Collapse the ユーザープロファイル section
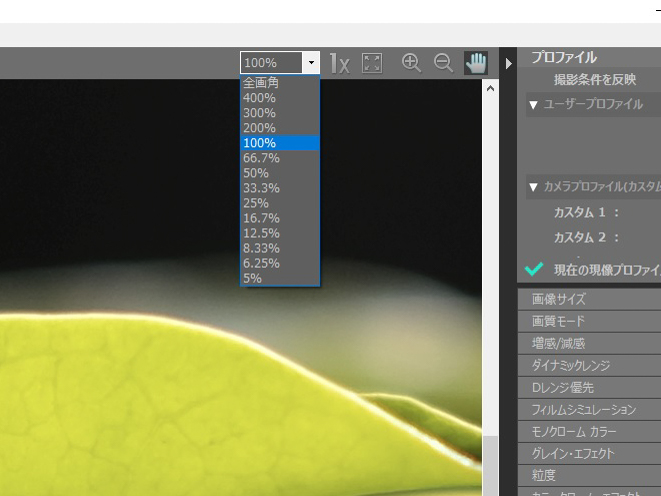The height and width of the screenshot is (496, 661). coord(533,105)
